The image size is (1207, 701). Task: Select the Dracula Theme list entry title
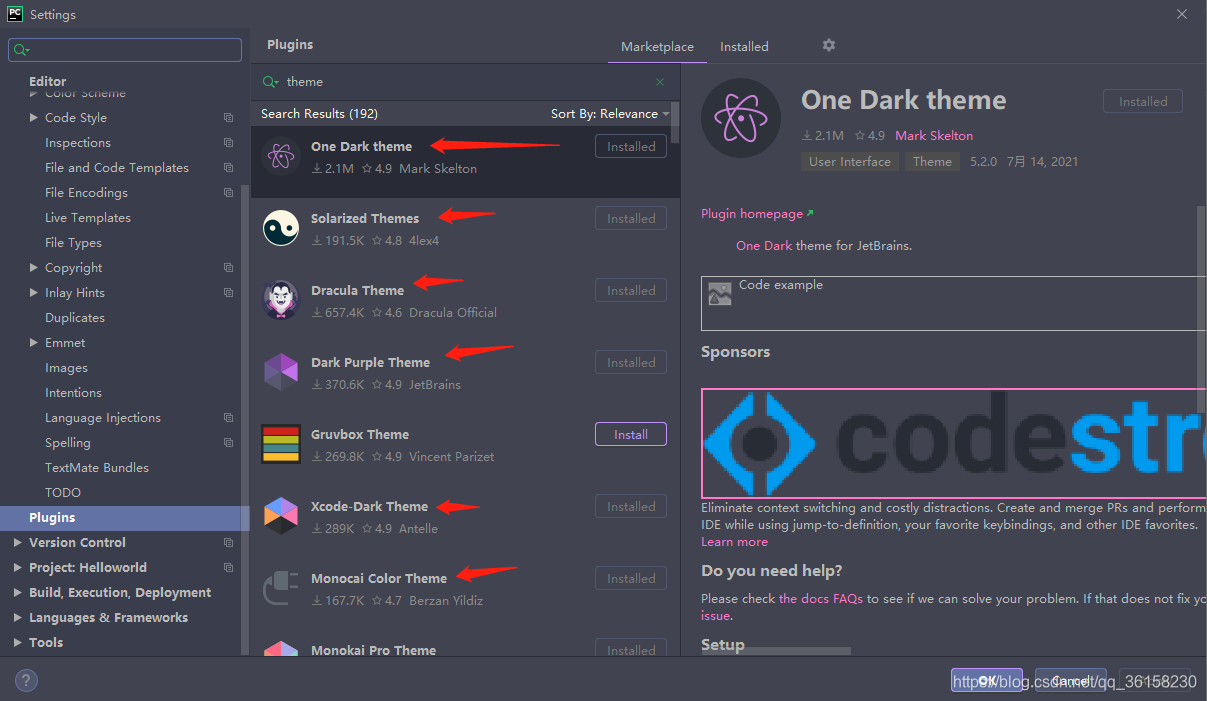pyautogui.click(x=357, y=291)
